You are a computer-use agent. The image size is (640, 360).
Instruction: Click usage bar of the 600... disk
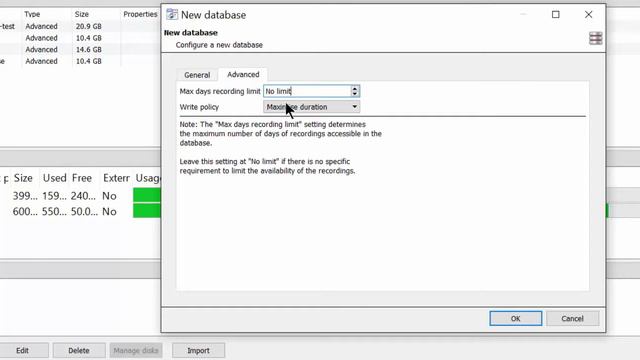click(x=147, y=211)
